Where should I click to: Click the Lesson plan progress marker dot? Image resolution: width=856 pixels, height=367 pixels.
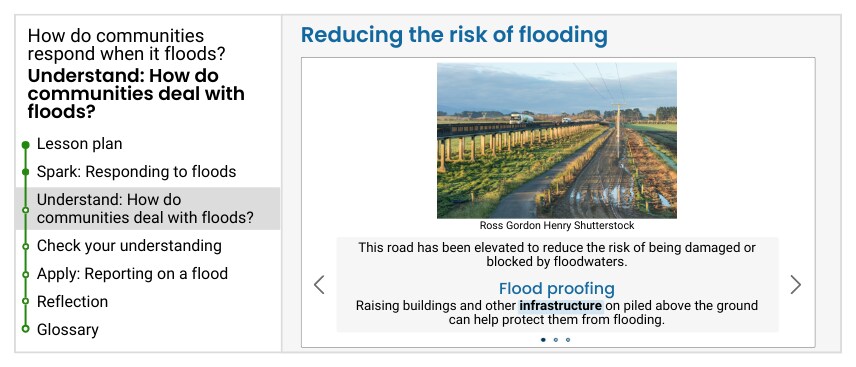[25, 145]
